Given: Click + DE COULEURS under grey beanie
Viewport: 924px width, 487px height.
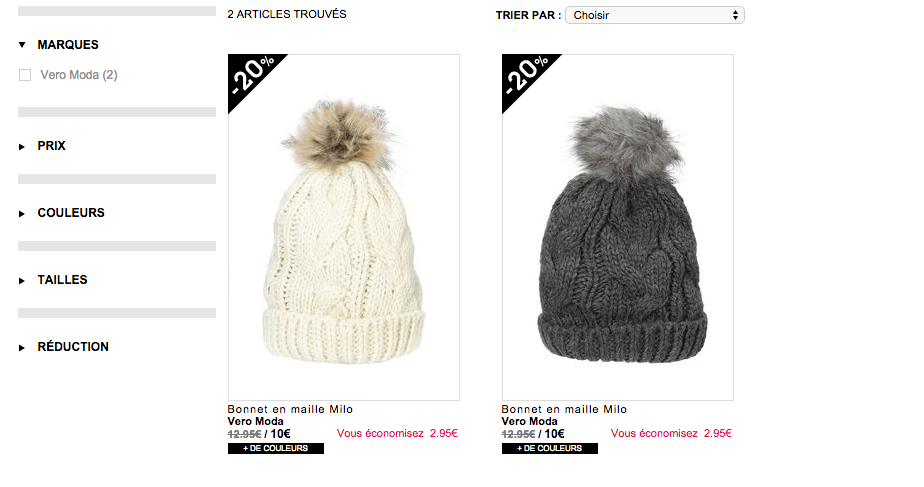Looking at the screenshot, I should pyautogui.click(x=550, y=449).
